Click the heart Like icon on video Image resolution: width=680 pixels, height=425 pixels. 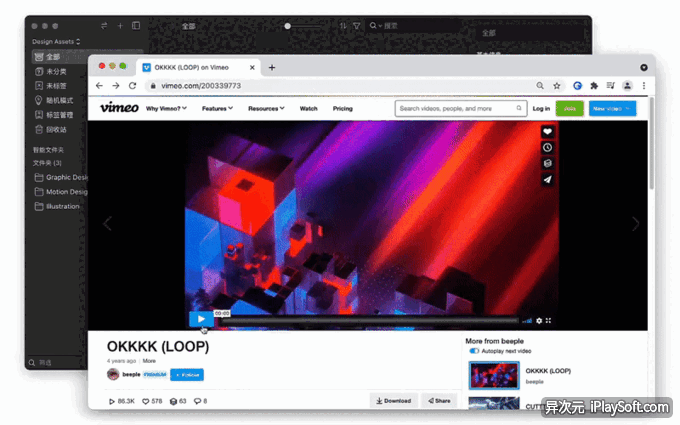click(x=547, y=132)
